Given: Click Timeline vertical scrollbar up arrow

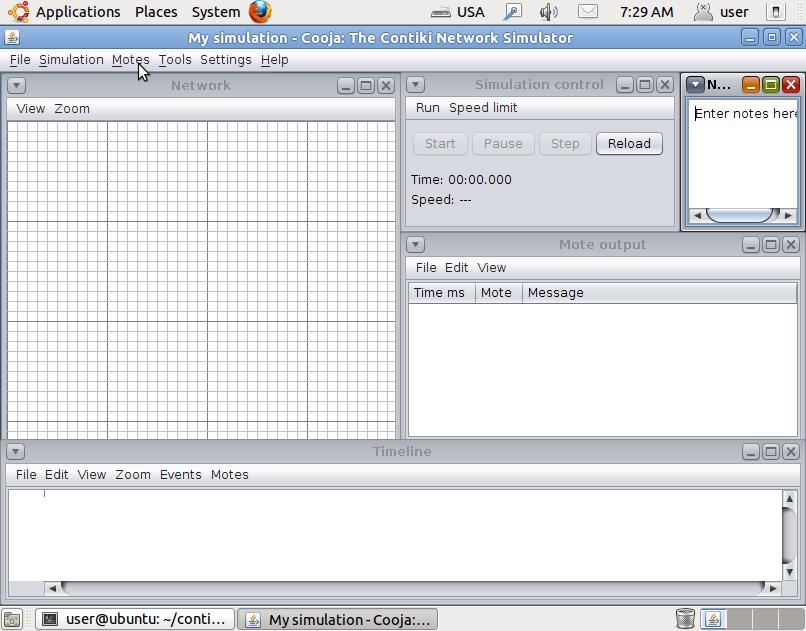Looking at the screenshot, I should click(790, 498).
